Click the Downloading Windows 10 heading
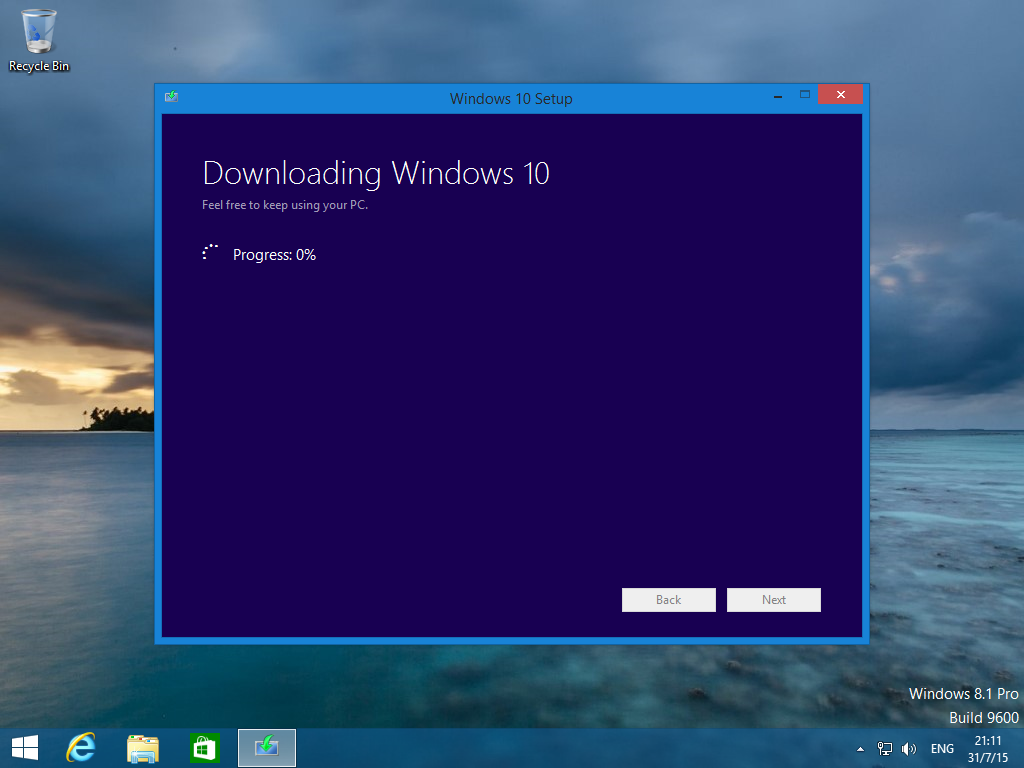Image resolution: width=1024 pixels, height=768 pixels. 376,174
